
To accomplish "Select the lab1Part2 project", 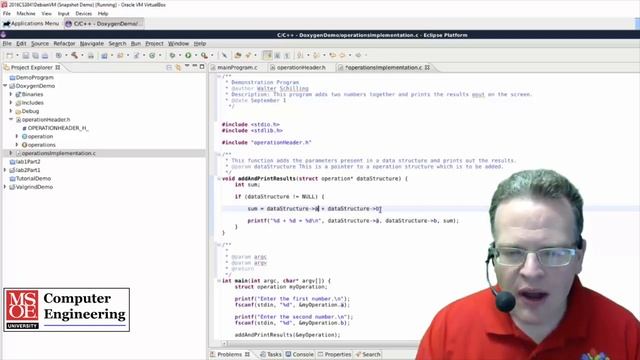I will point(28,162).
